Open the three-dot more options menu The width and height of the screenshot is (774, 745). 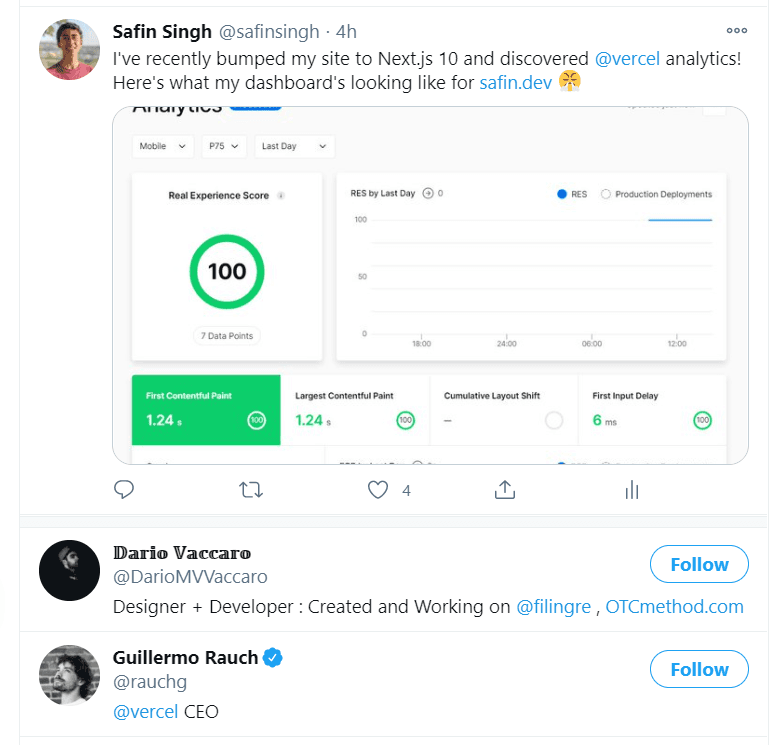[x=737, y=31]
